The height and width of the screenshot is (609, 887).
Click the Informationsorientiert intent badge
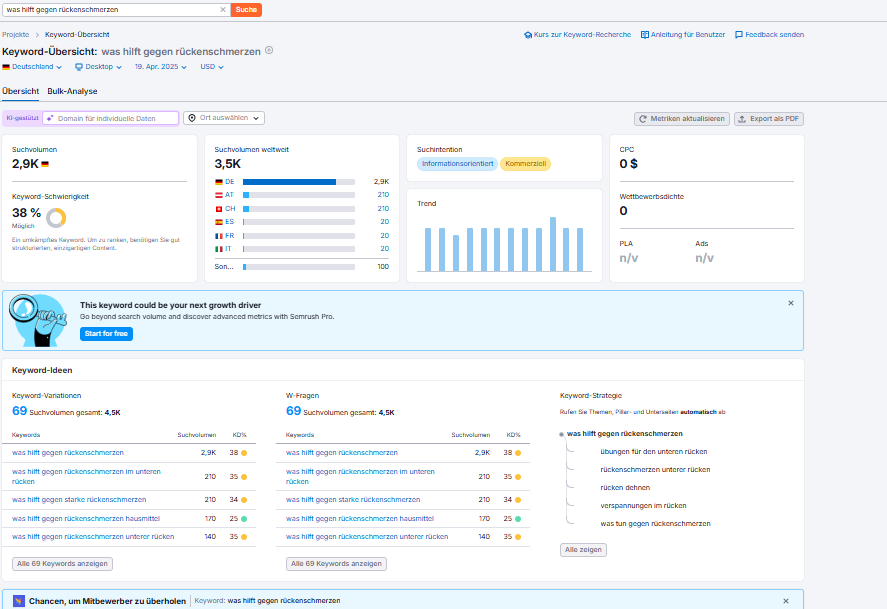tap(457, 164)
